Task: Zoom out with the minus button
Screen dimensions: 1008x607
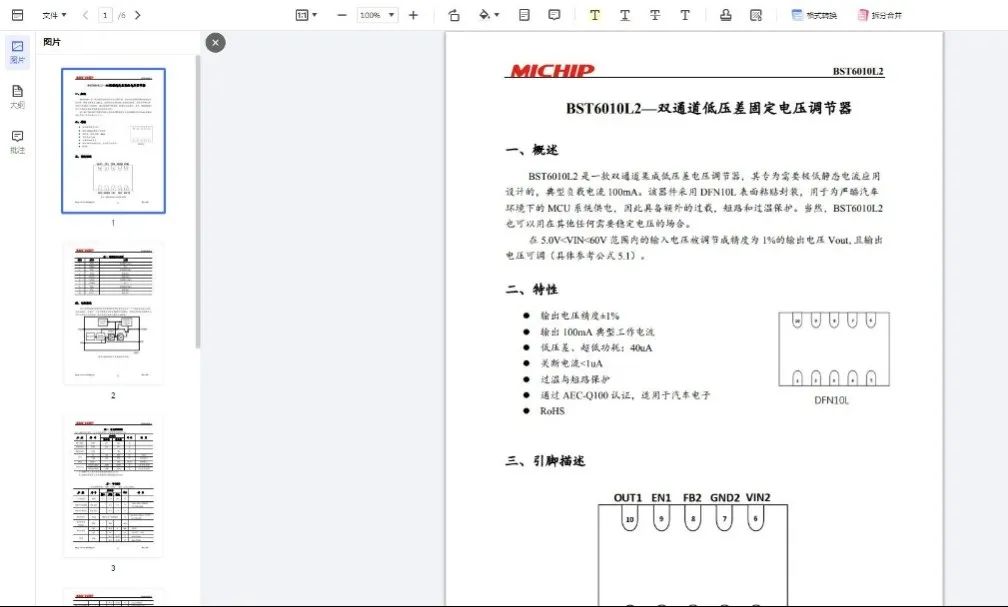Action: (x=342, y=15)
